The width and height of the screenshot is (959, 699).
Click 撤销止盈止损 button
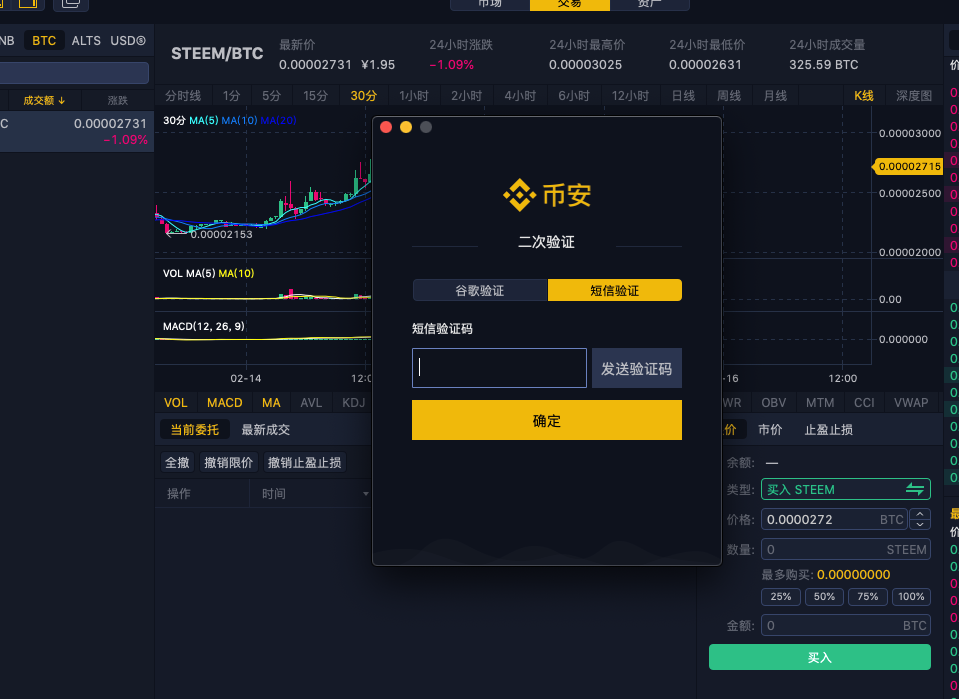pos(305,462)
